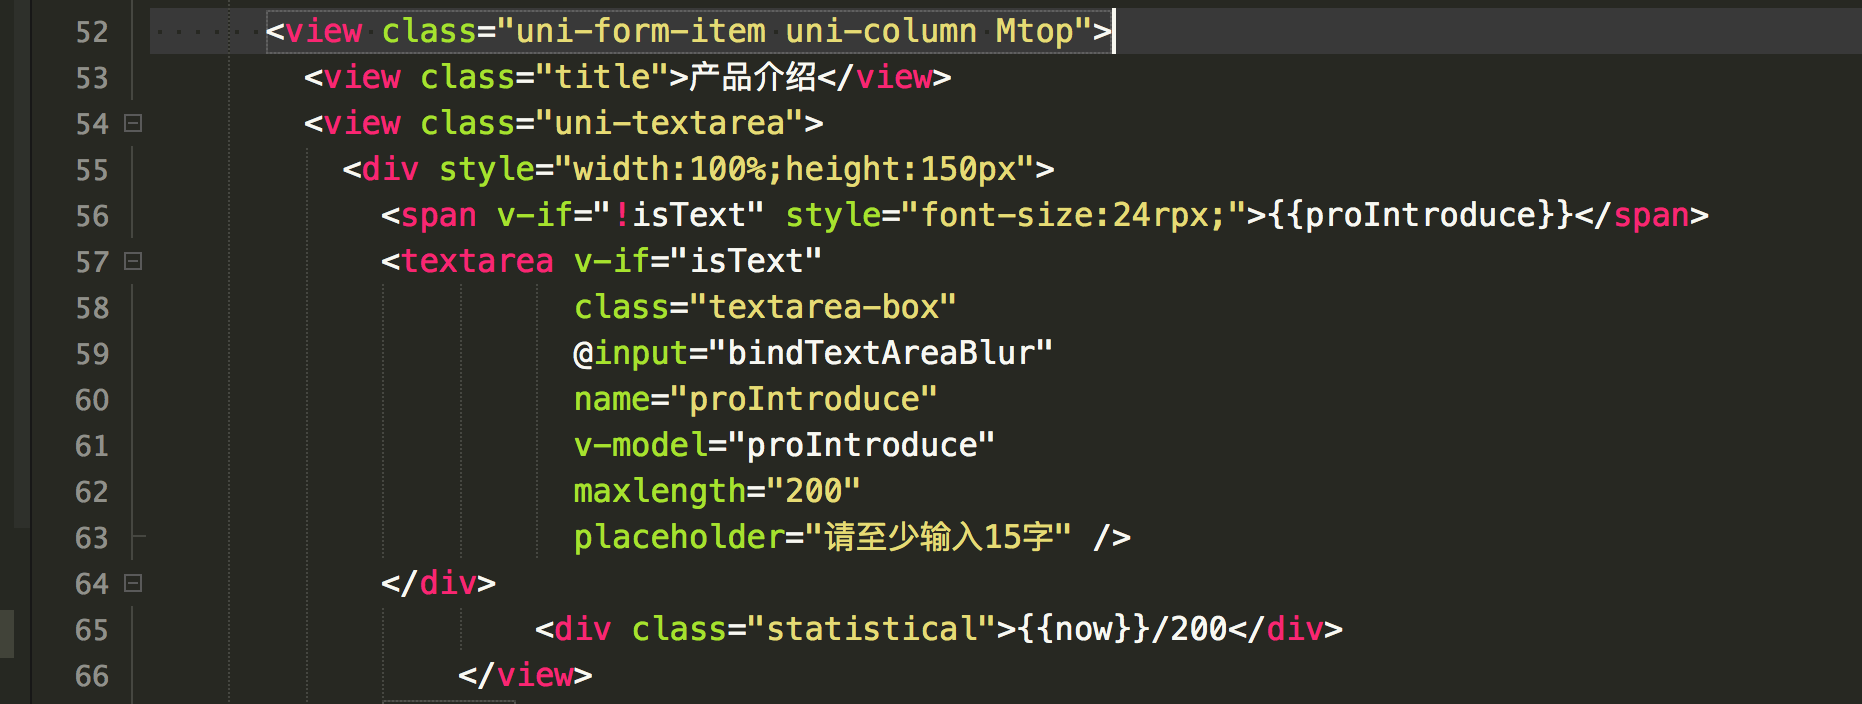This screenshot has width=1862, height=704.
Task: Click the self-closing /> on line 63
Action: pyautogui.click(x=1112, y=537)
